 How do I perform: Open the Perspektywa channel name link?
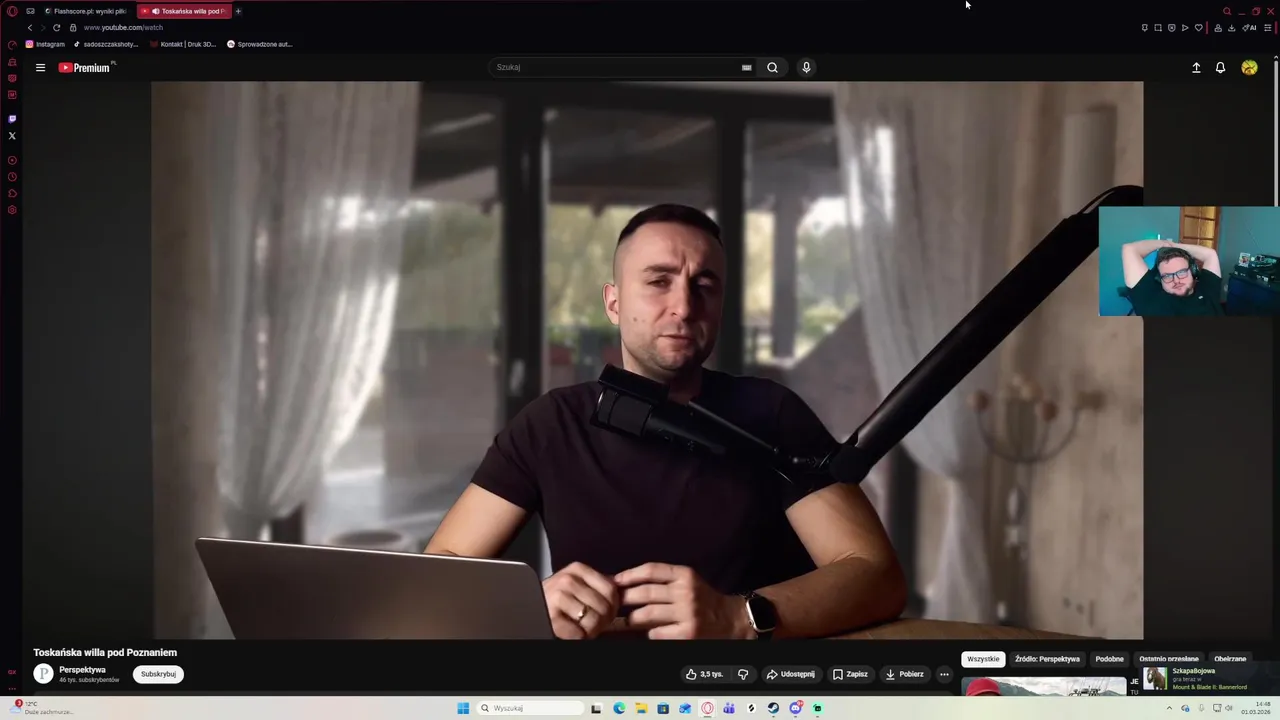coord(82,670)
